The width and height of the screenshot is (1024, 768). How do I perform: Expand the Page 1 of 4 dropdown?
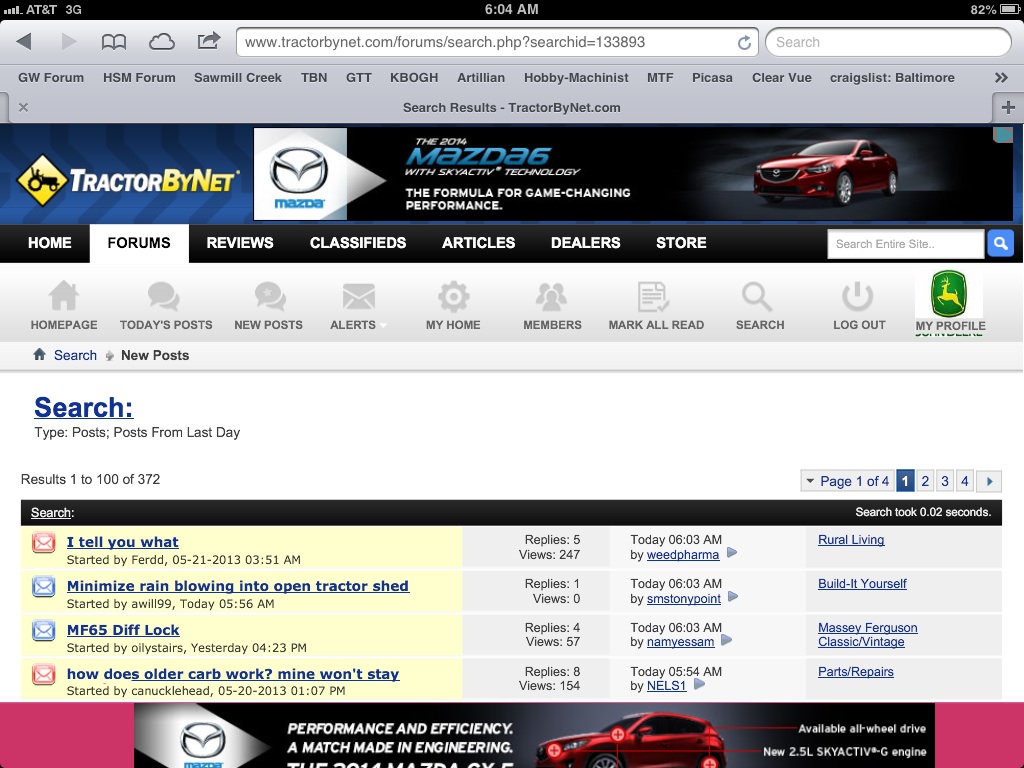[x=845, y=481]
